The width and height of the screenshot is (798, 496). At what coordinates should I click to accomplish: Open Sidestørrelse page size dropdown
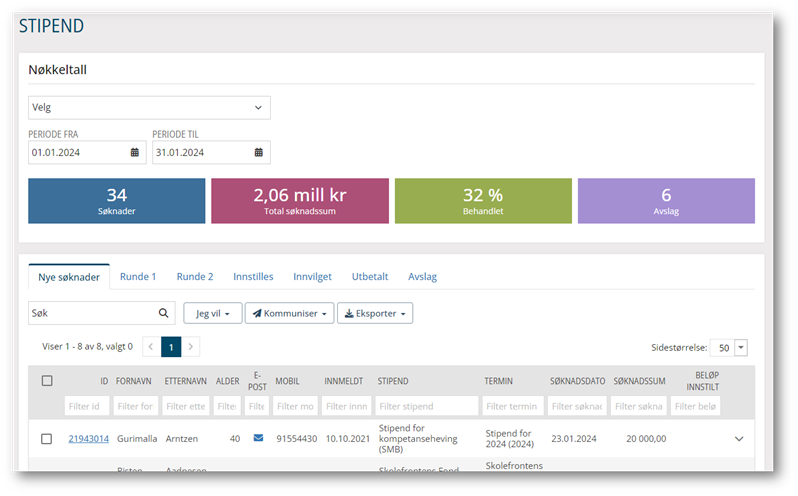pos(741,347)
